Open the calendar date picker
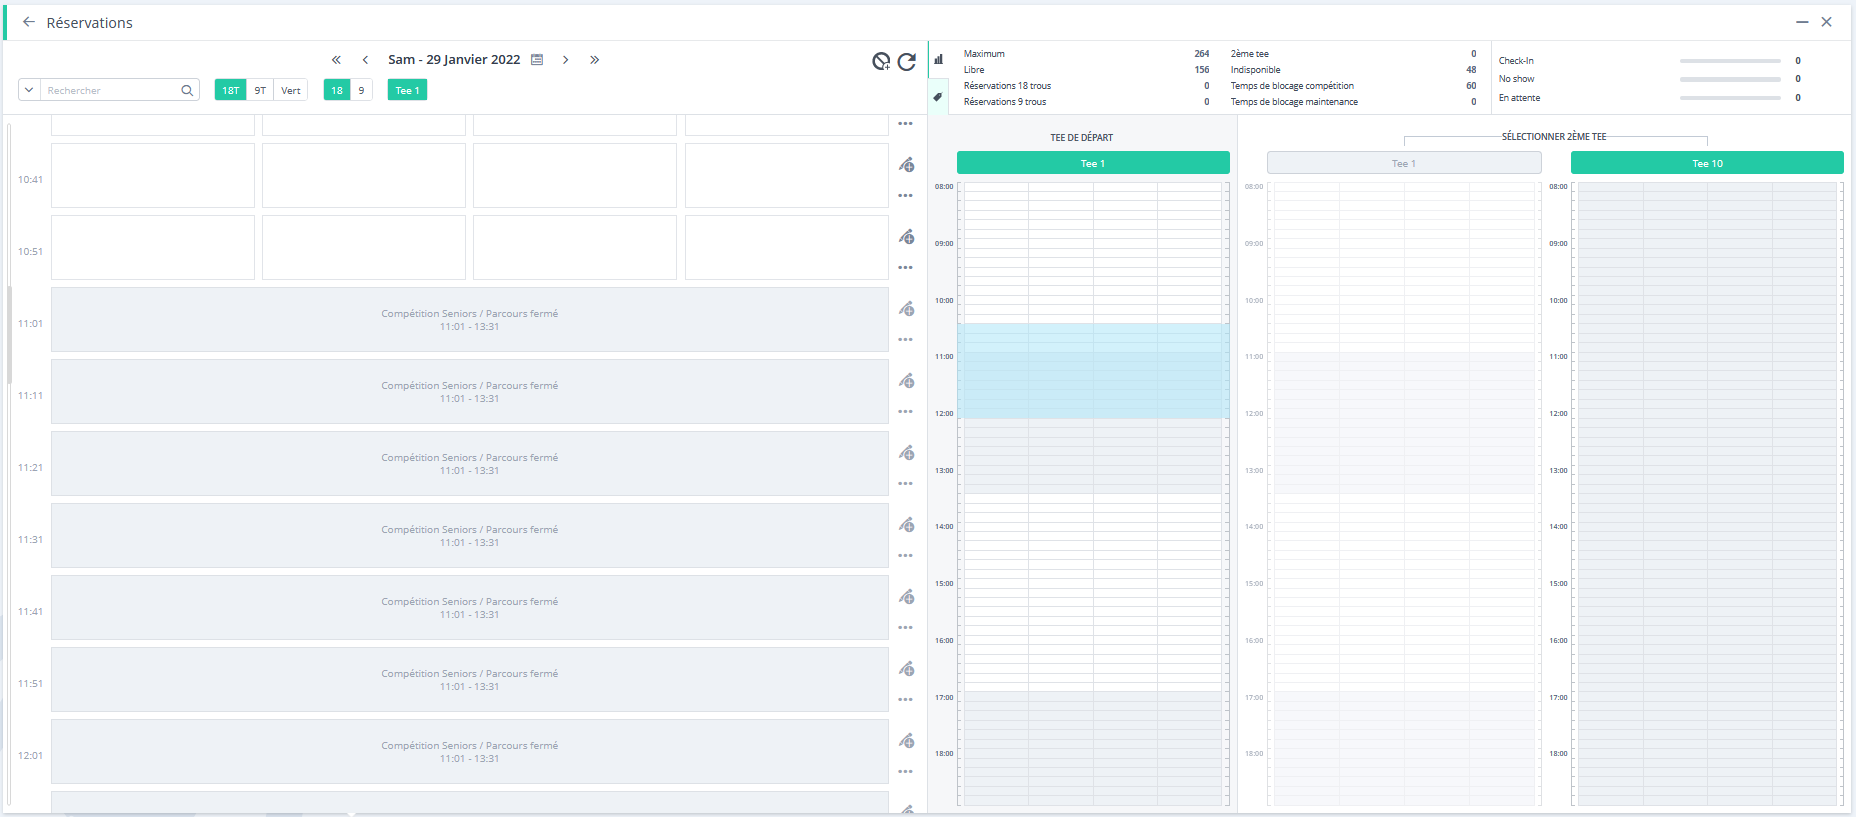Viewport: 1856px width, 817px height. coord(537,60)
